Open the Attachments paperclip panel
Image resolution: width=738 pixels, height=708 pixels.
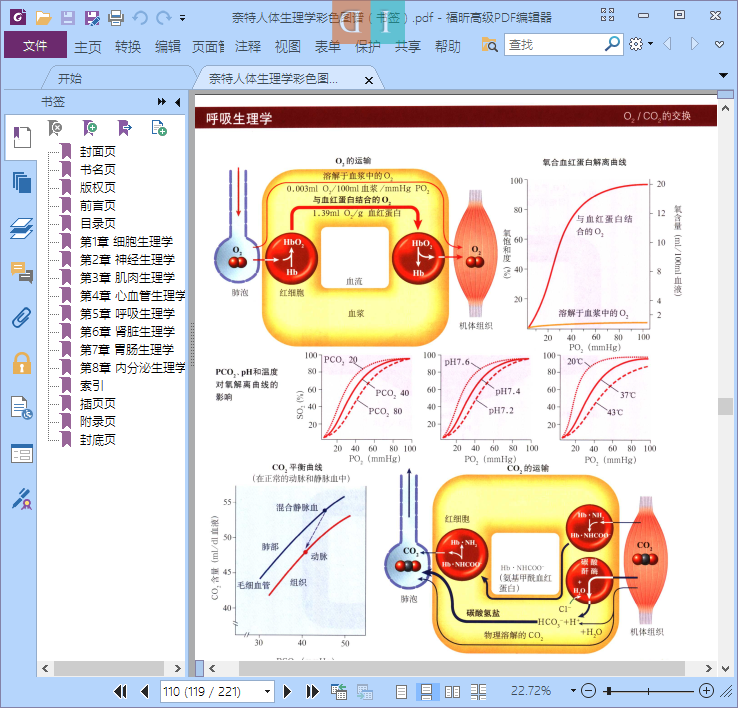coord(22,318)
